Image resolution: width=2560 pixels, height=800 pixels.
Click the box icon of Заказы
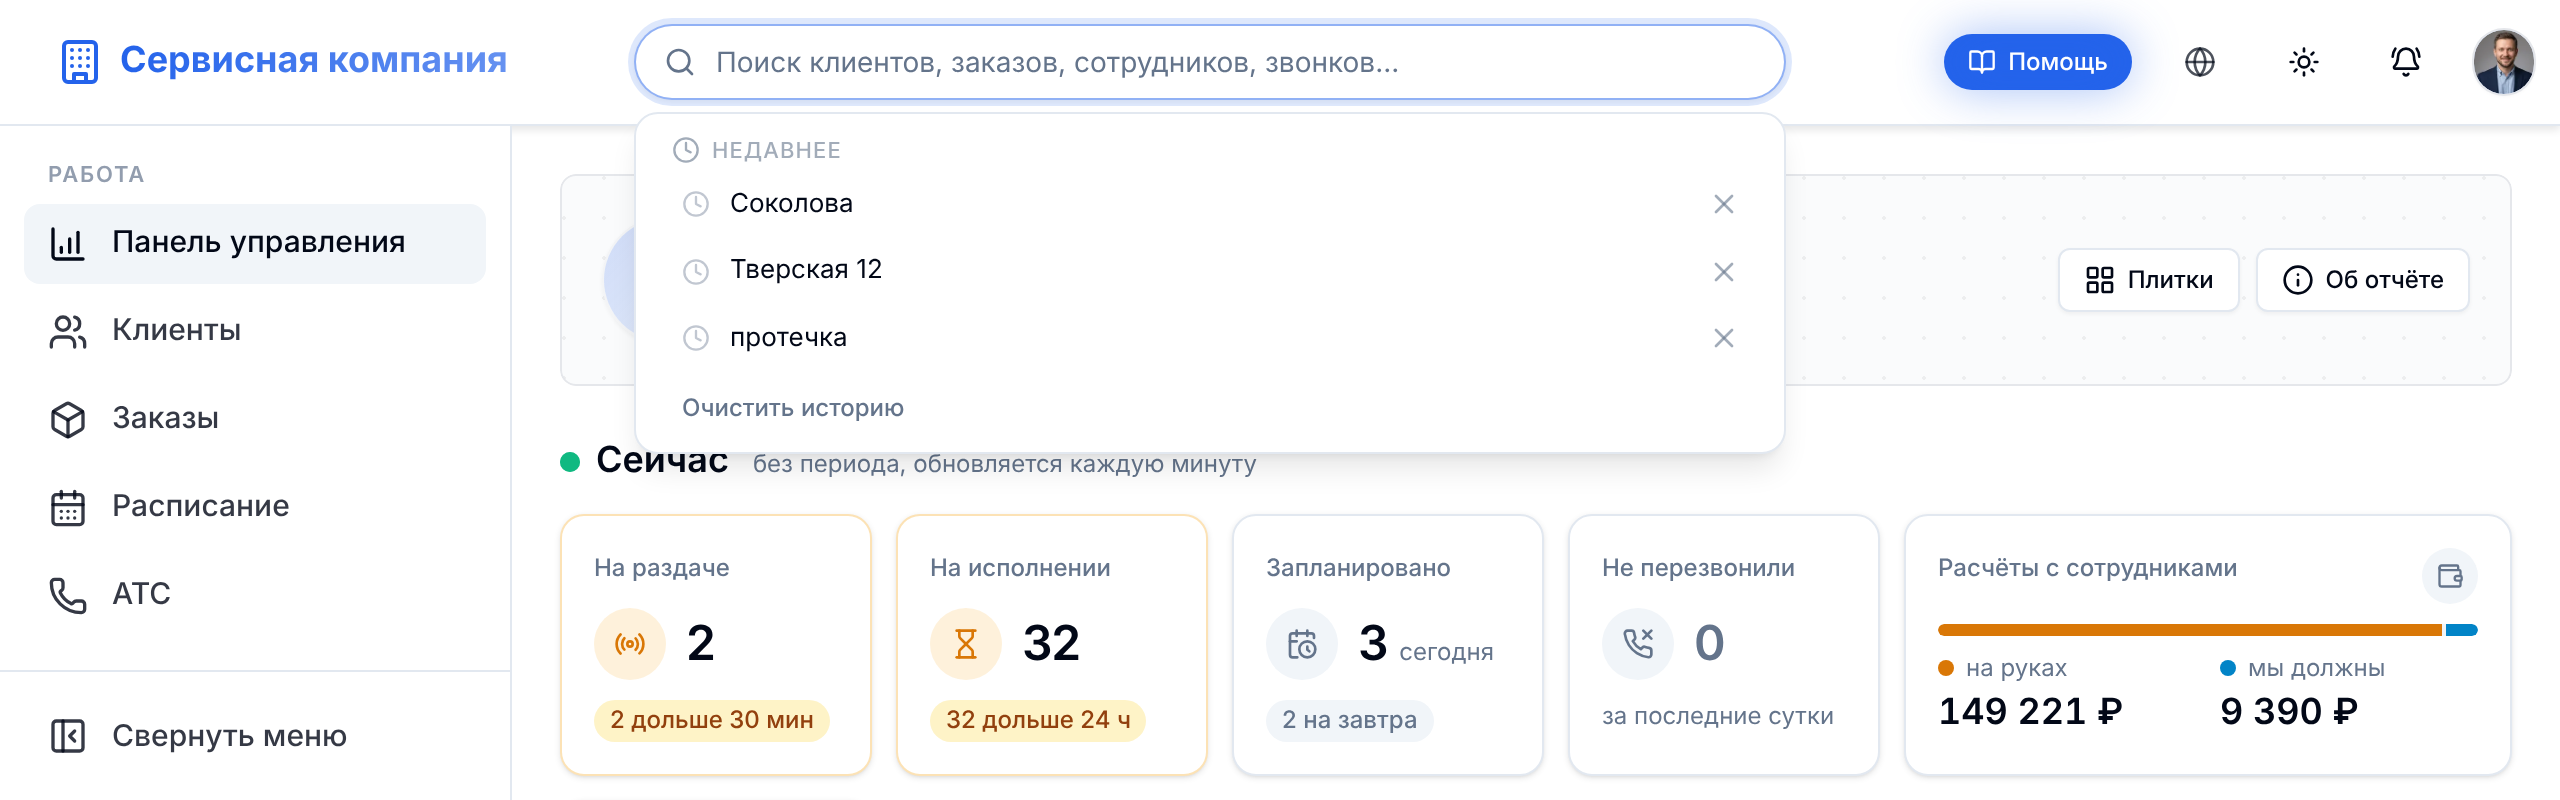pyautogui.click(x=68, y=419)
